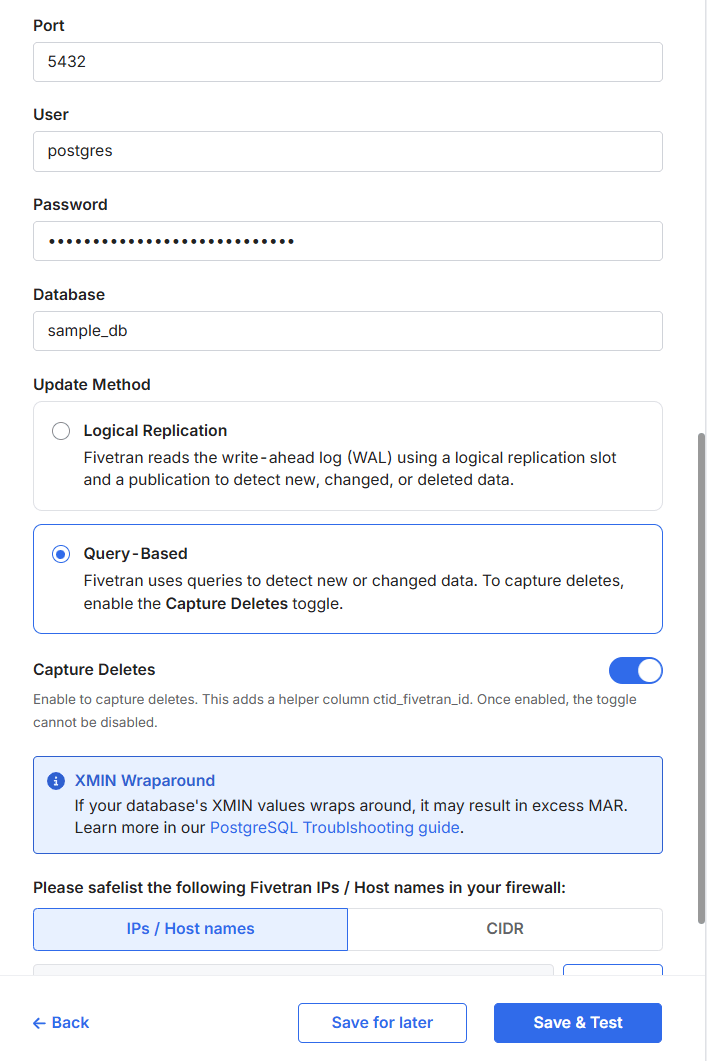Switch to the CIDR tab
The height and width of the screenshot is (1061, 707).
(504, 929)
